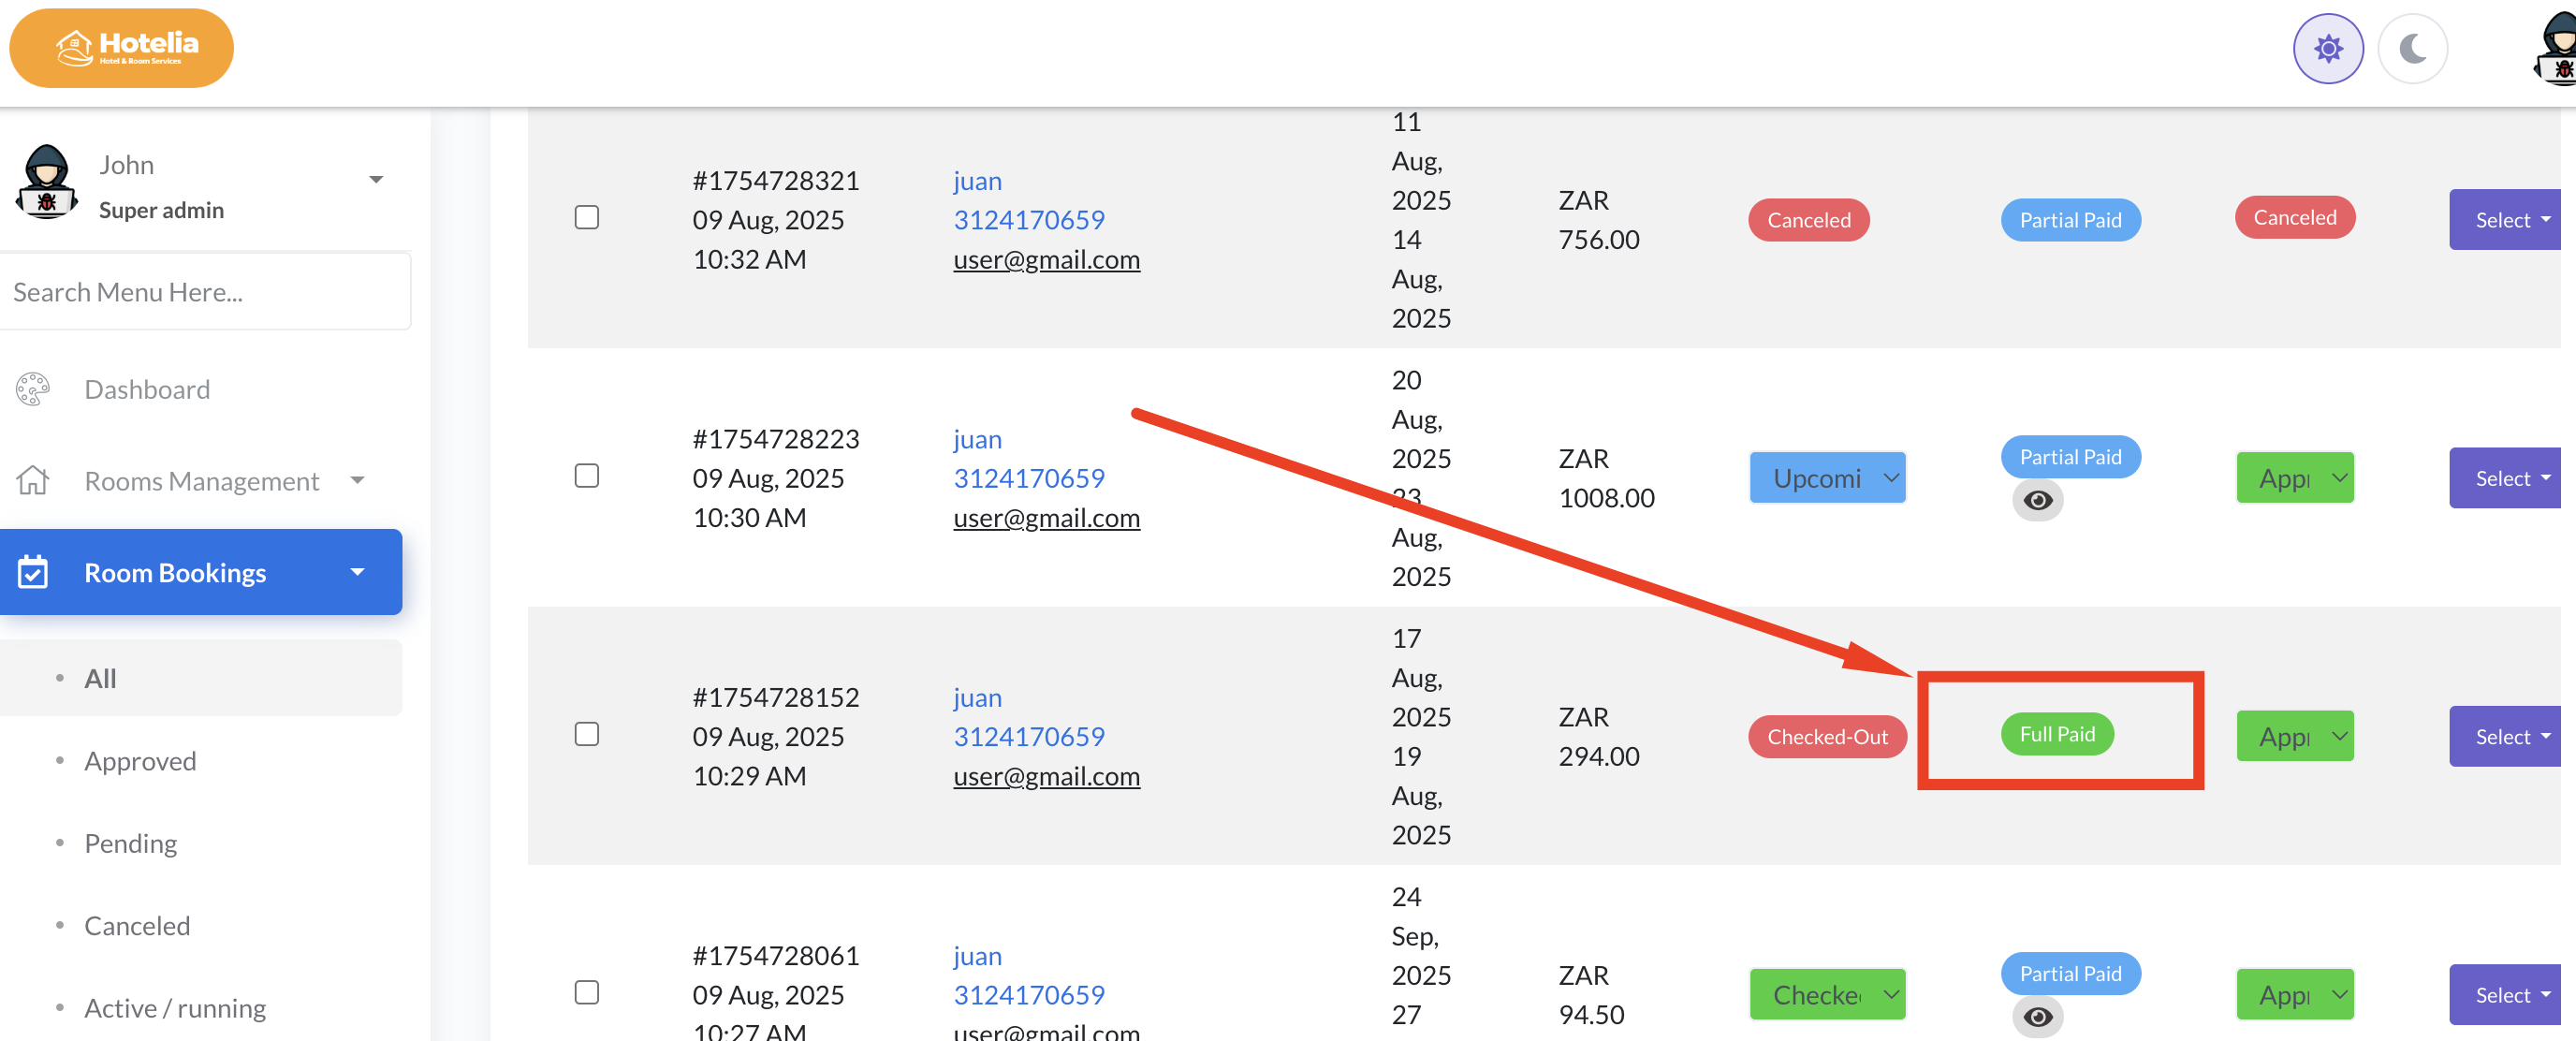Open juan's profile for booking #1754728152
This screenshot has width=2576, height=1041.
977,698
